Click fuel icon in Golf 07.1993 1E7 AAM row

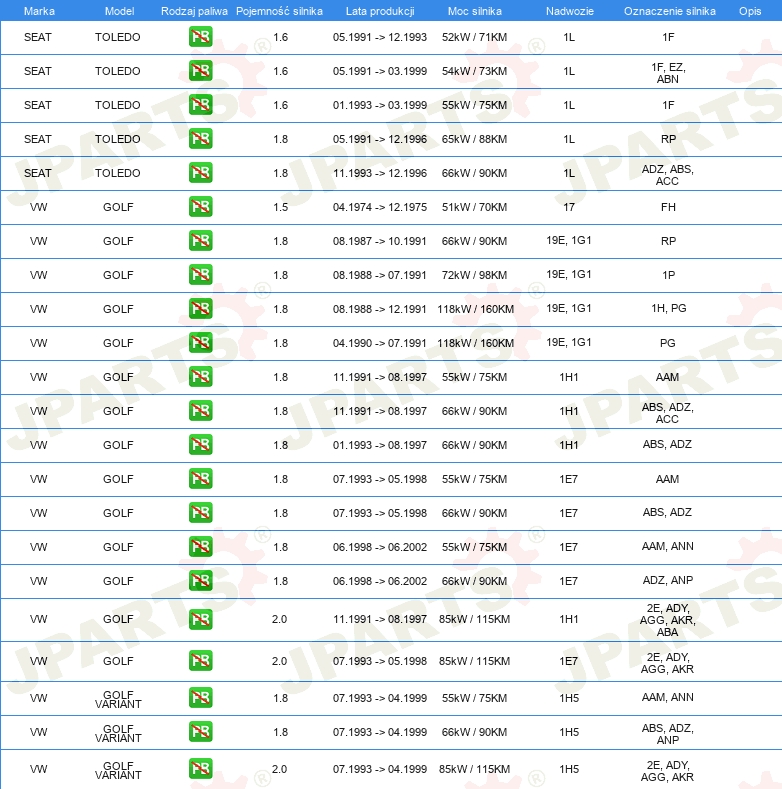200,478
